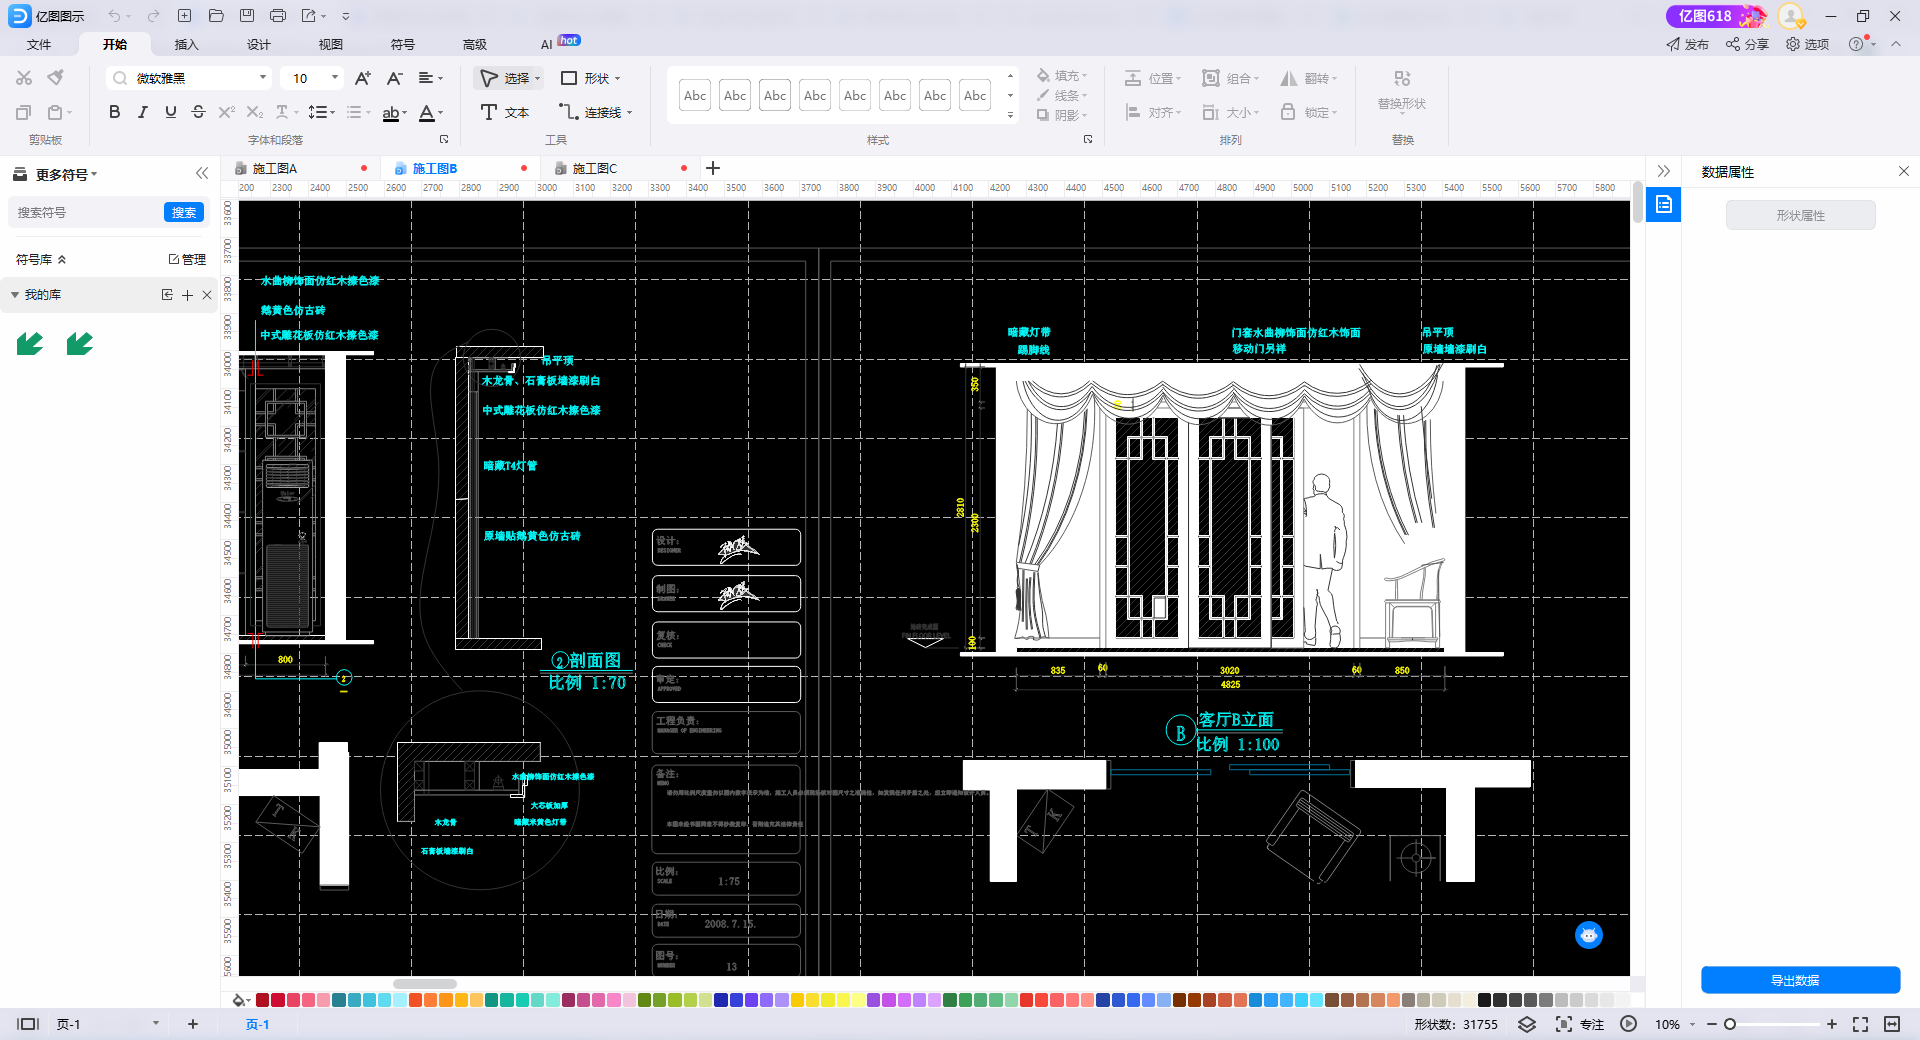Select the Text tool
1920x1040 pixels.
pyautogui.click(x=505, y=112)
